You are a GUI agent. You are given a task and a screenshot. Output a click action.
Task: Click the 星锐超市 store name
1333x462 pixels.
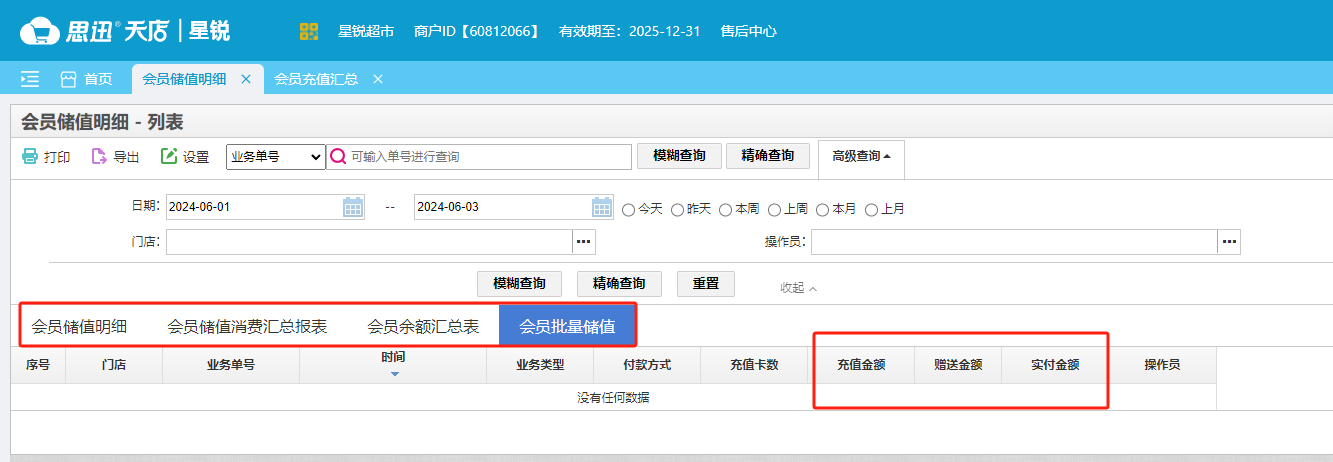point(367,31)
